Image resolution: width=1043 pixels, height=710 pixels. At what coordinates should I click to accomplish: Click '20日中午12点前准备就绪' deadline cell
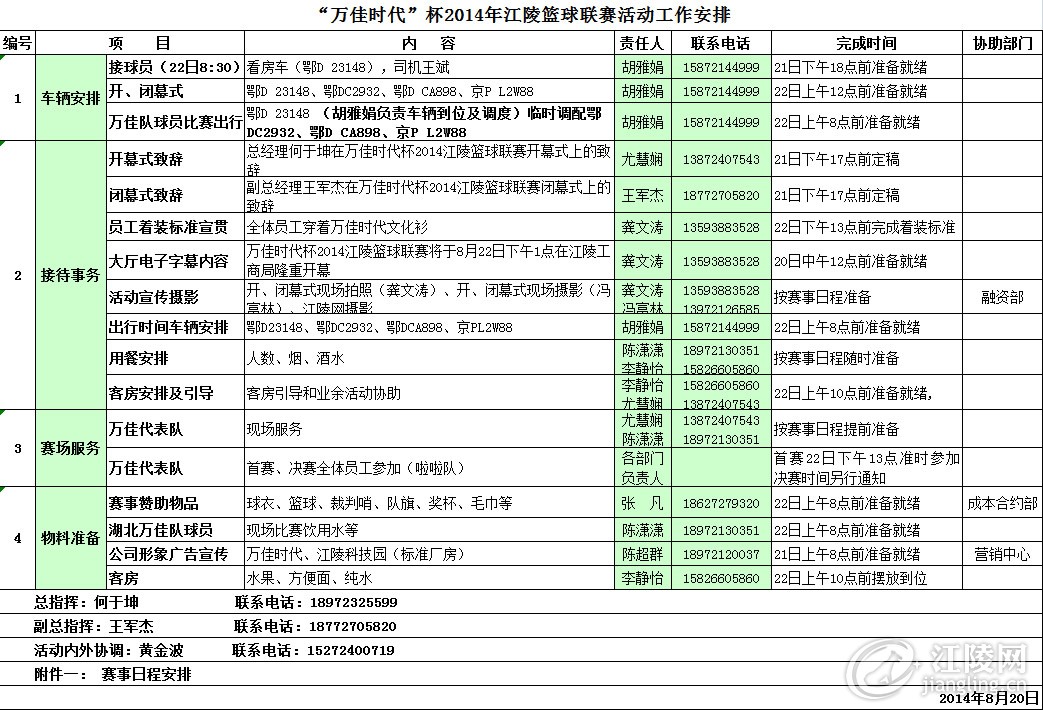point(867,261)
